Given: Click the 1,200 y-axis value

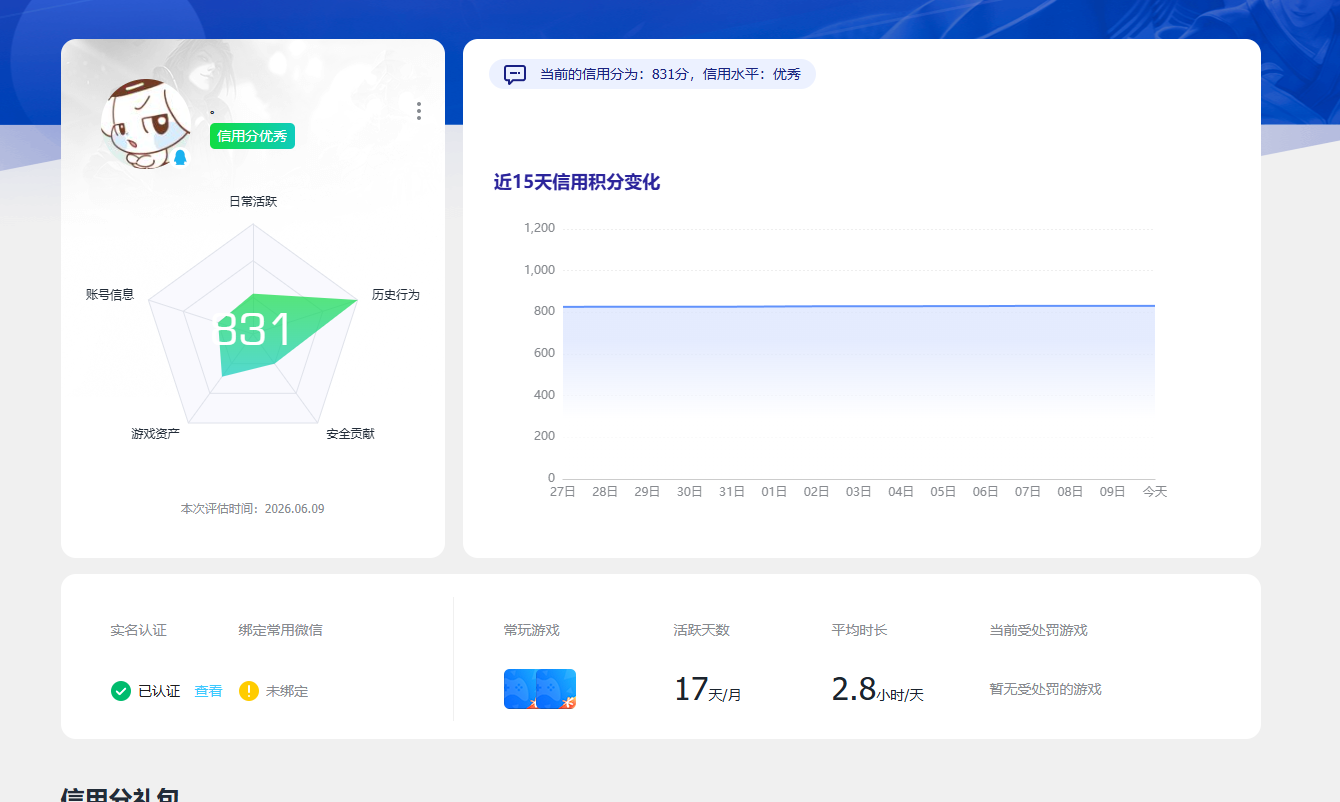Looking at the screenshot, I should (539, 228).
